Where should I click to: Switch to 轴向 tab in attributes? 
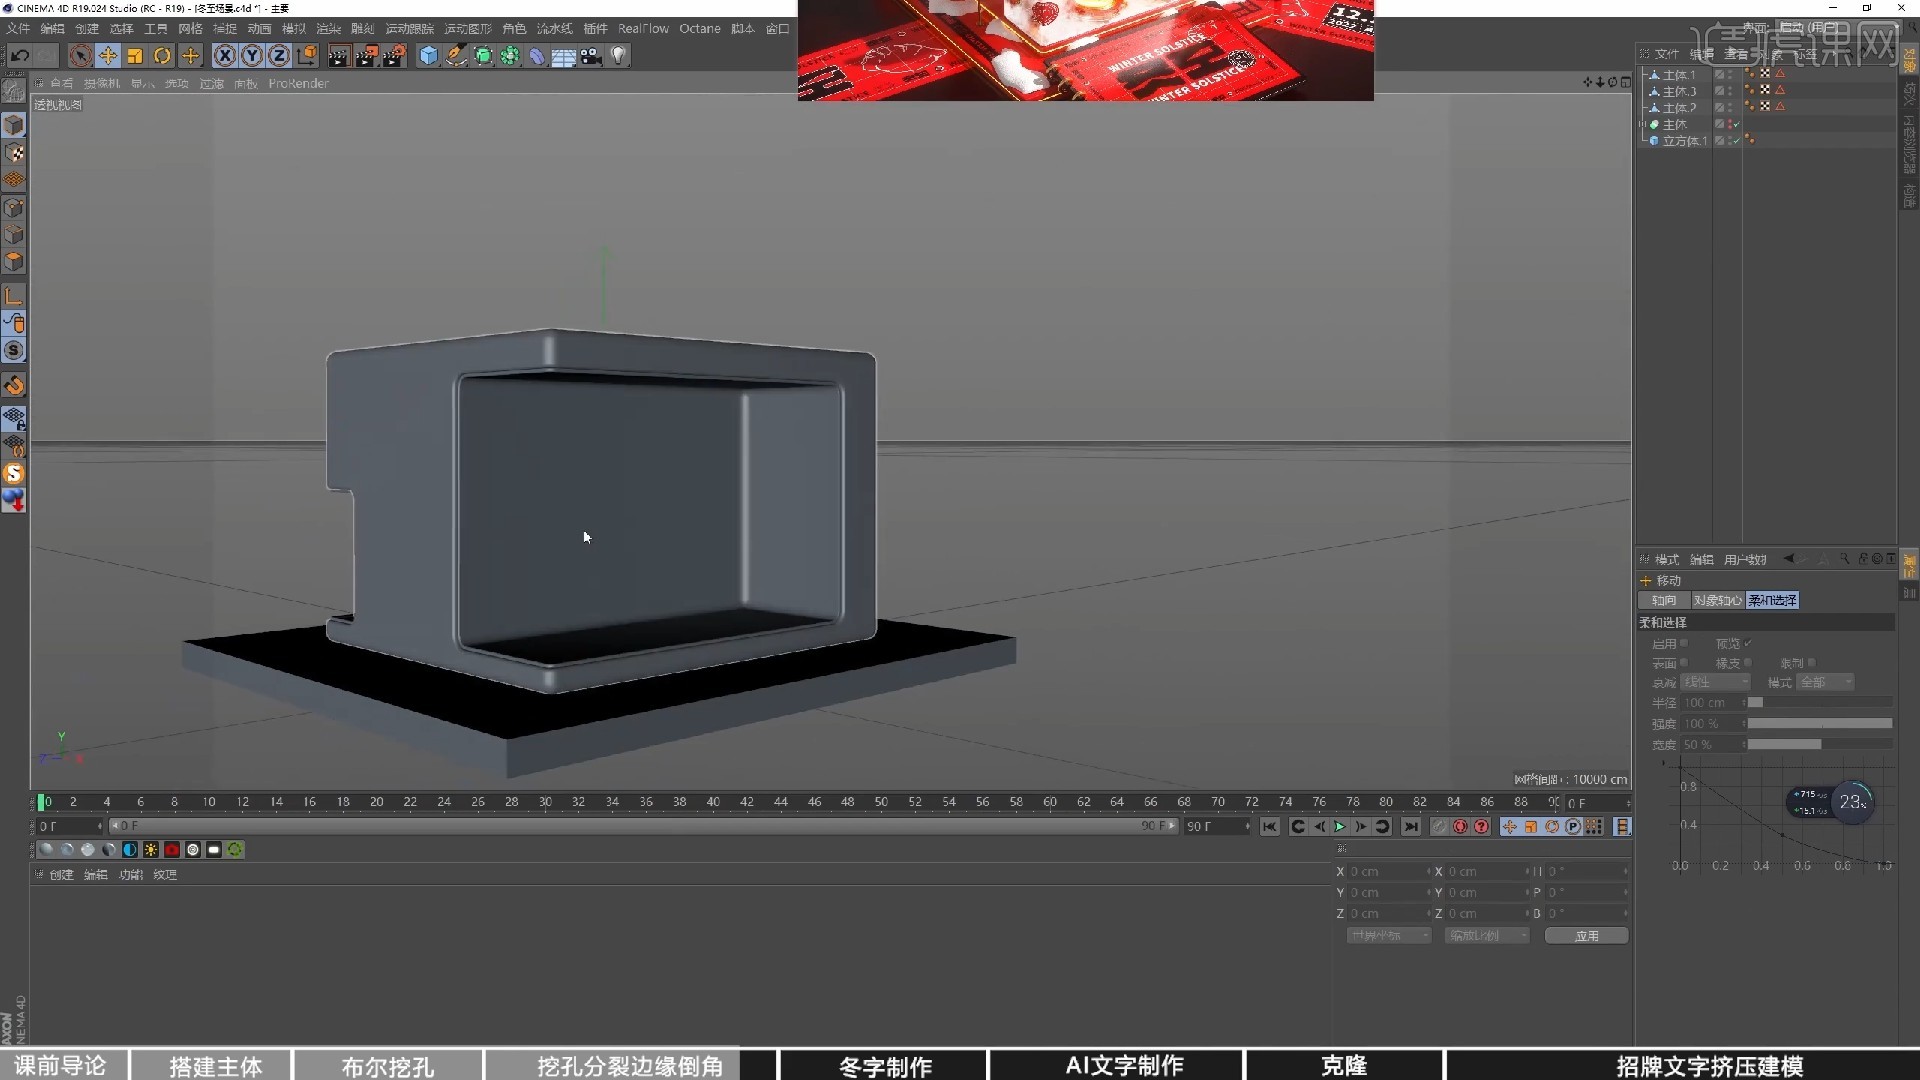click(x=1664, y=600)
